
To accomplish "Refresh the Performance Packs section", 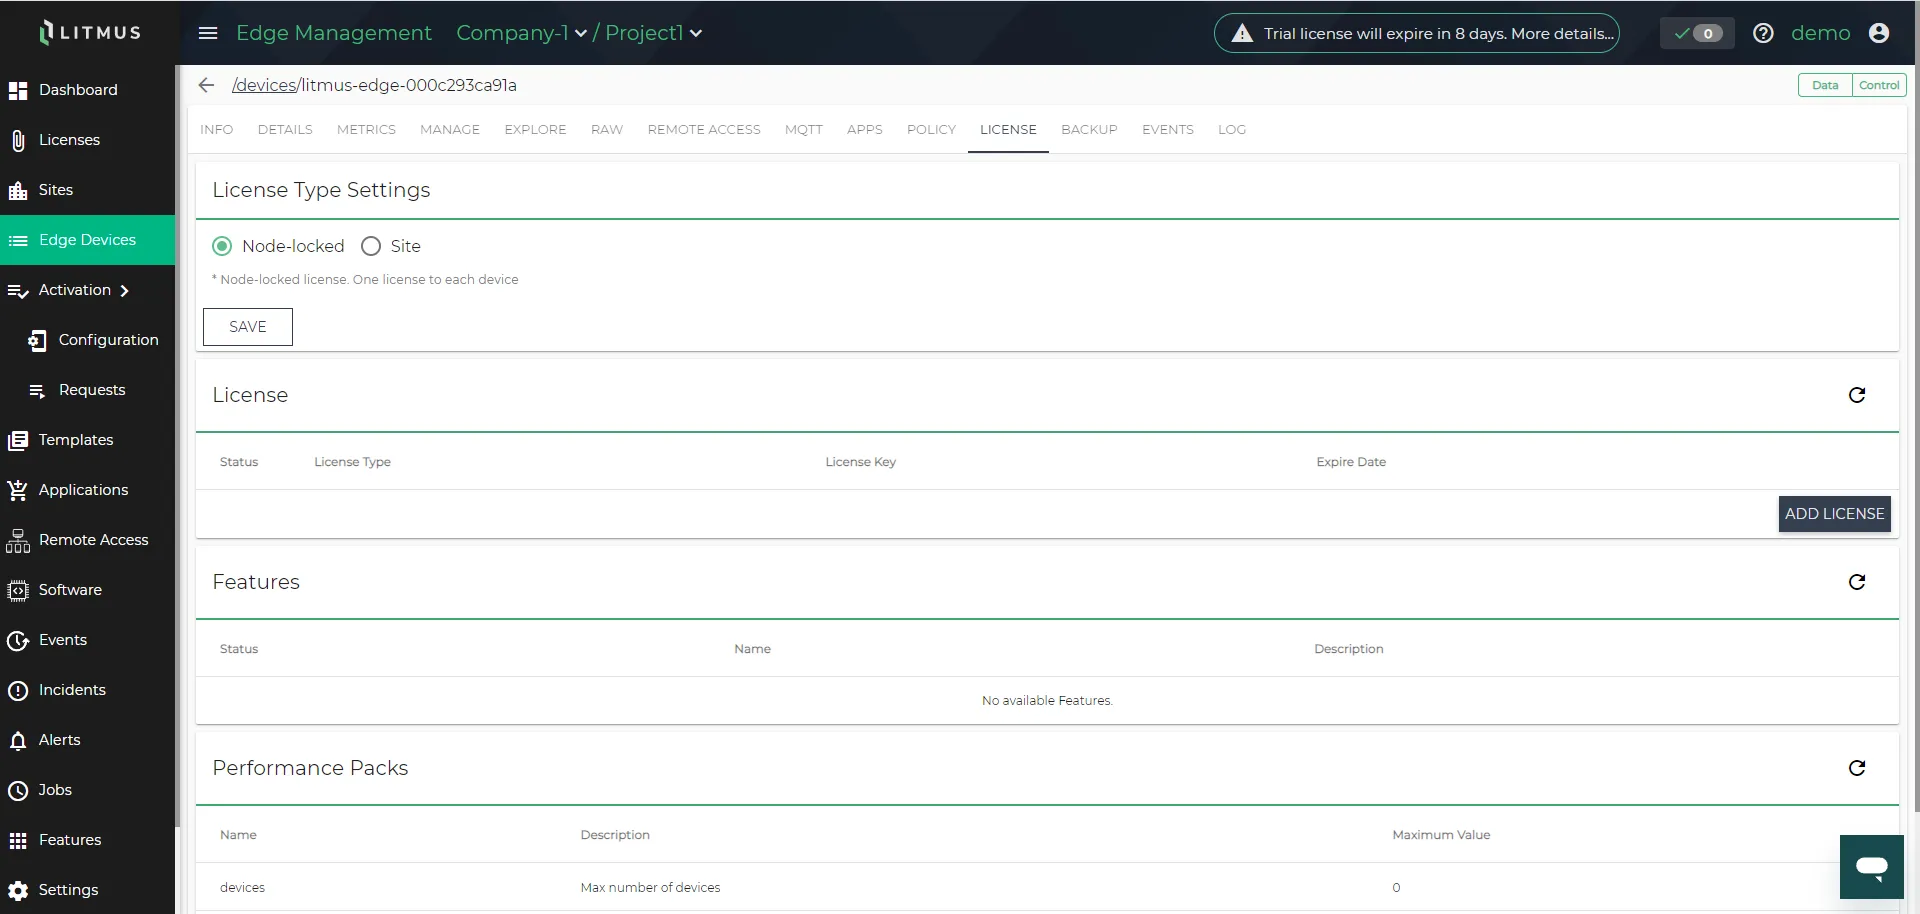I will click(1857, 768).
